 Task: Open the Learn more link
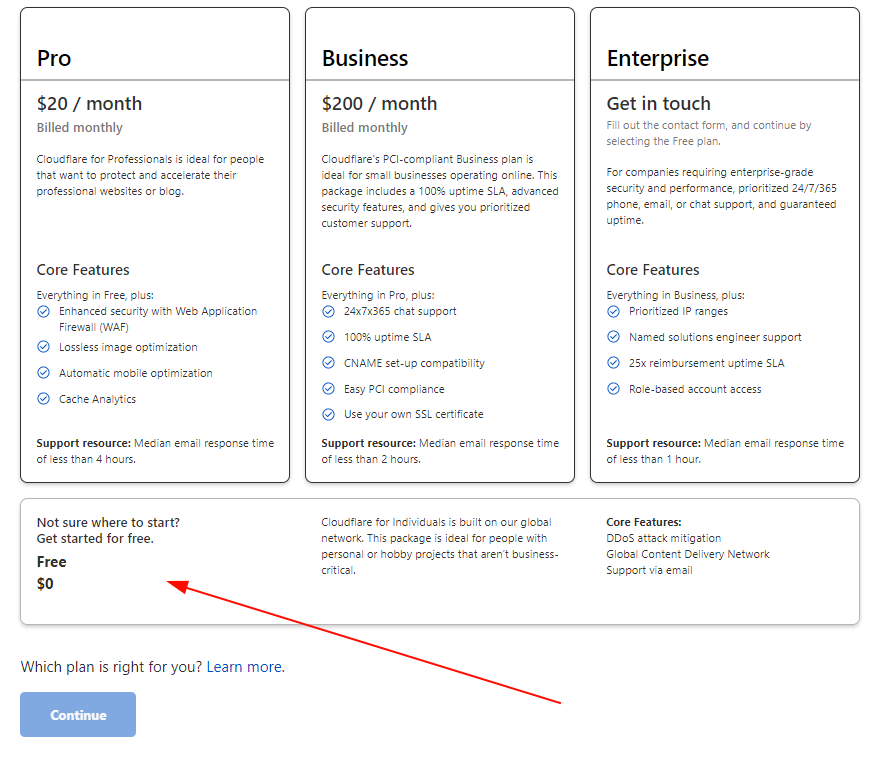click(244, 667)
